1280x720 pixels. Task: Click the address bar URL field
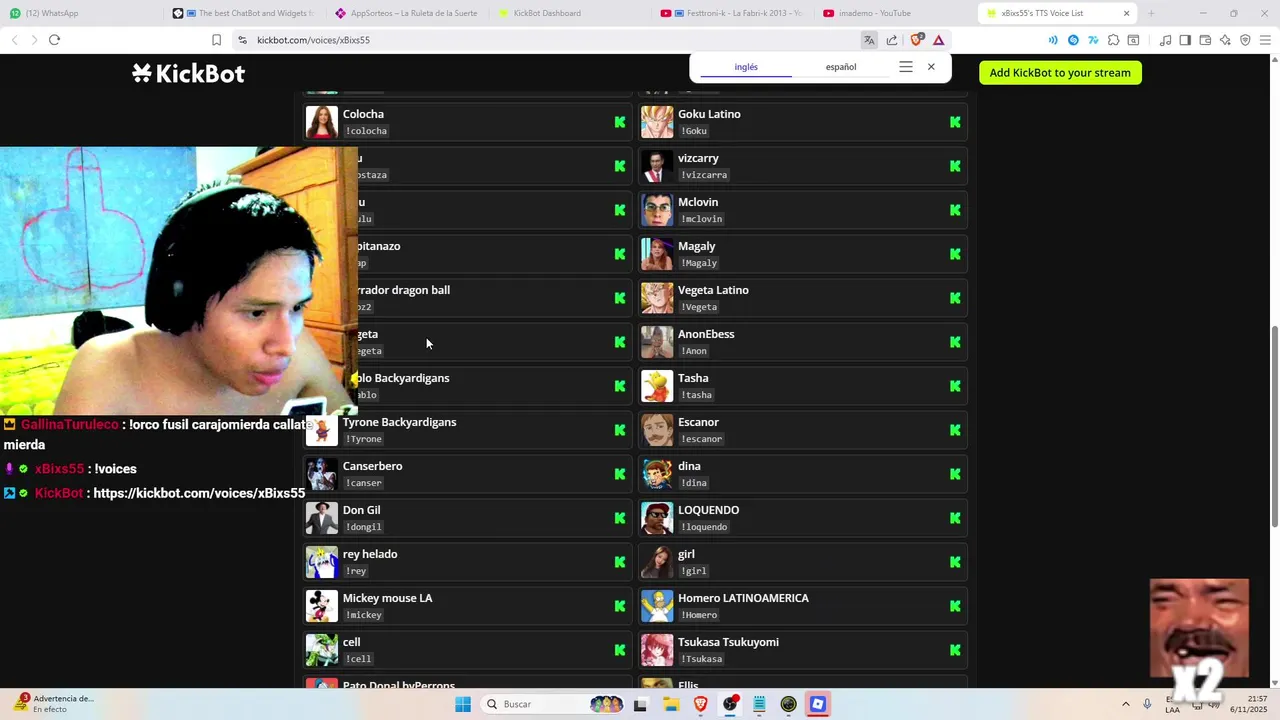550,40
